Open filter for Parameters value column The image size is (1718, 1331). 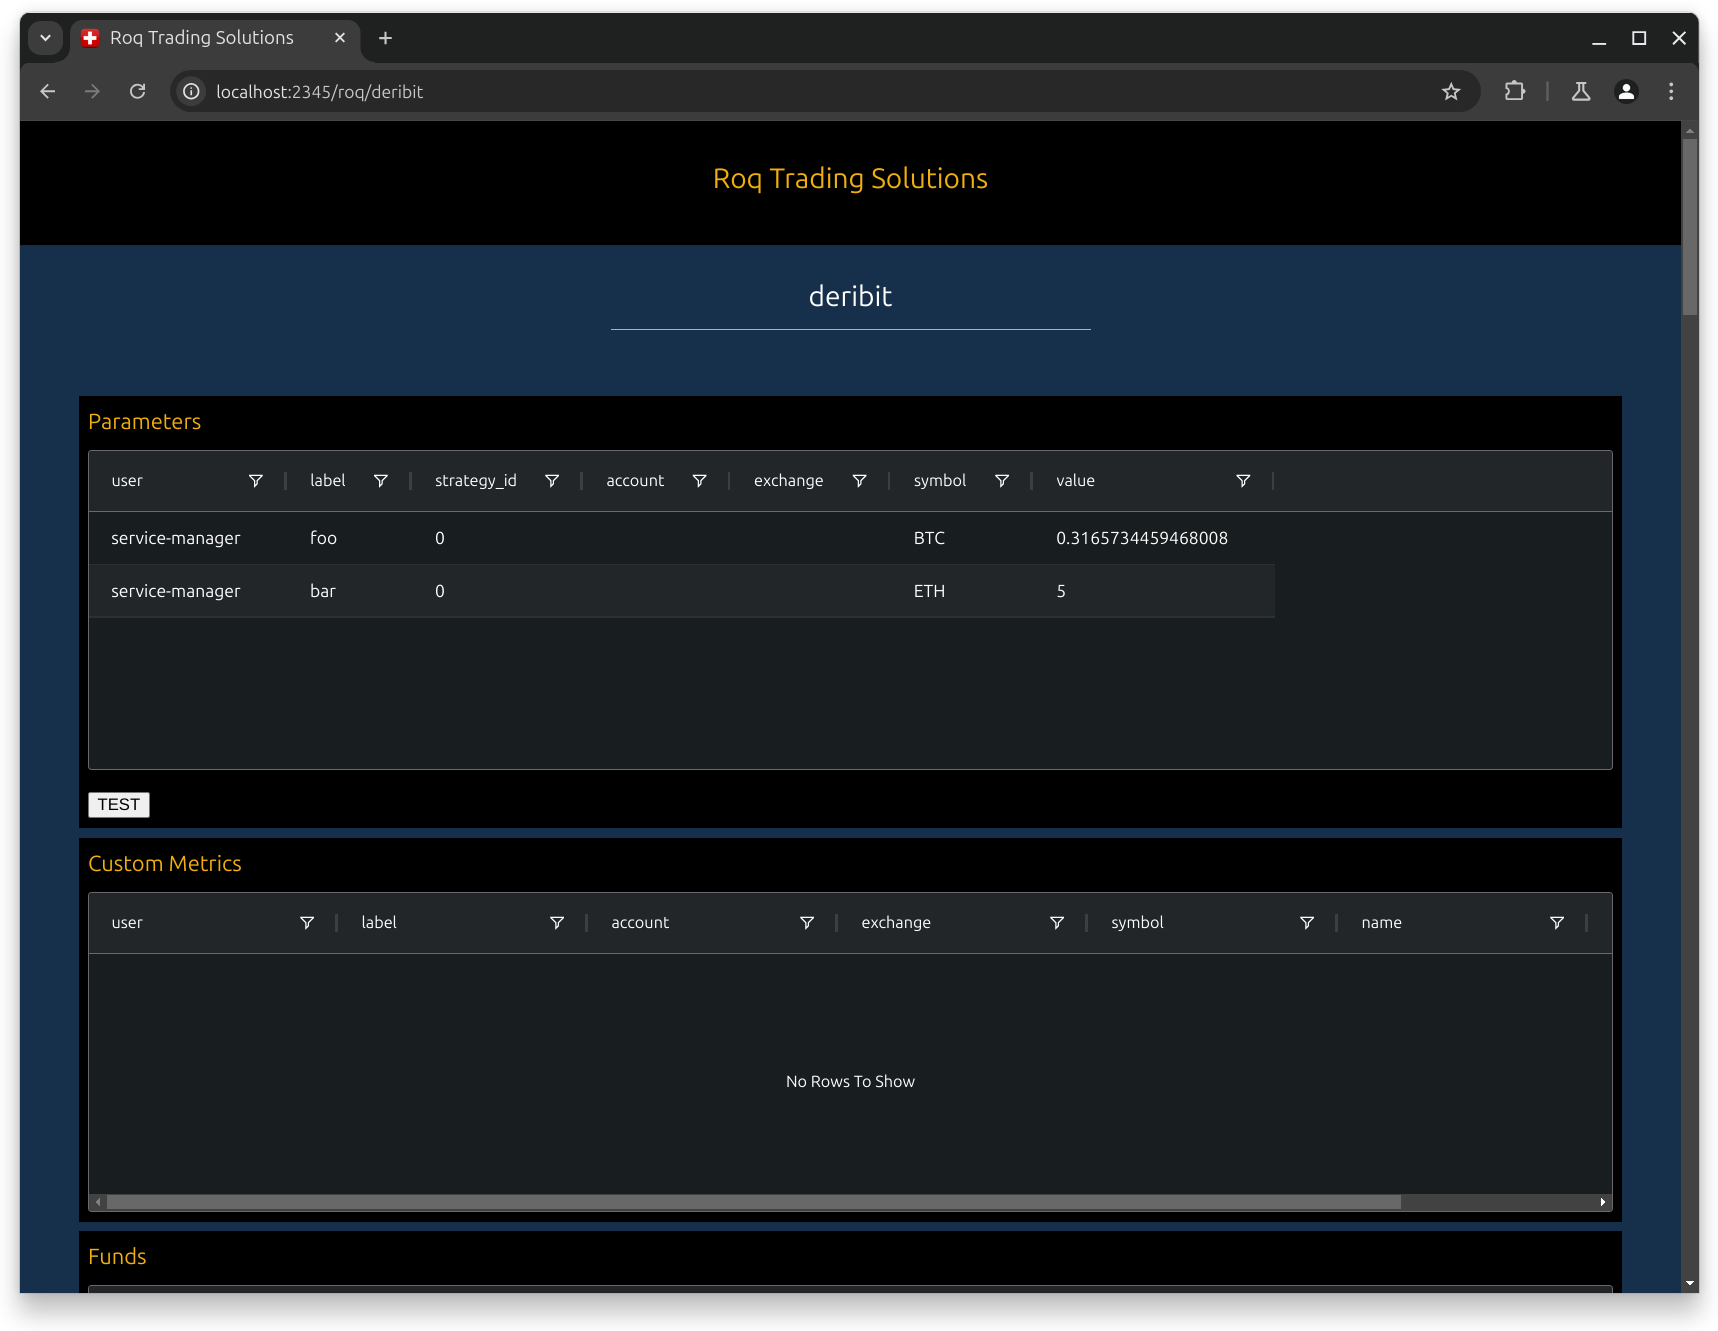pos(1243,481)
